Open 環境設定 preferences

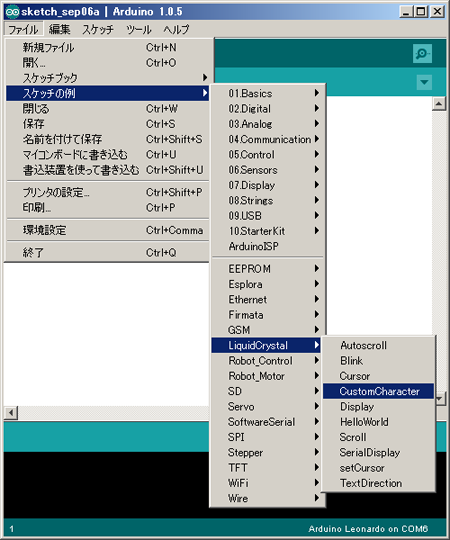pos(107,230)
